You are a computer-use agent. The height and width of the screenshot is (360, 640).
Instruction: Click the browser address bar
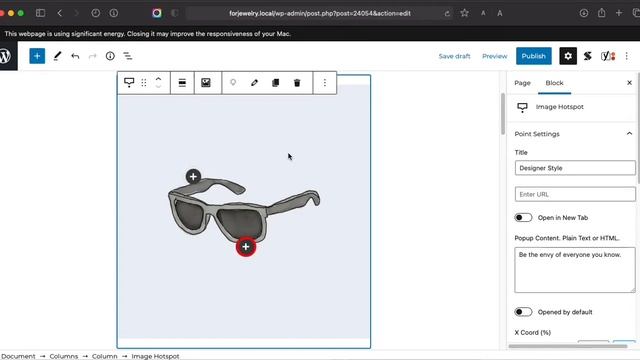320,13
